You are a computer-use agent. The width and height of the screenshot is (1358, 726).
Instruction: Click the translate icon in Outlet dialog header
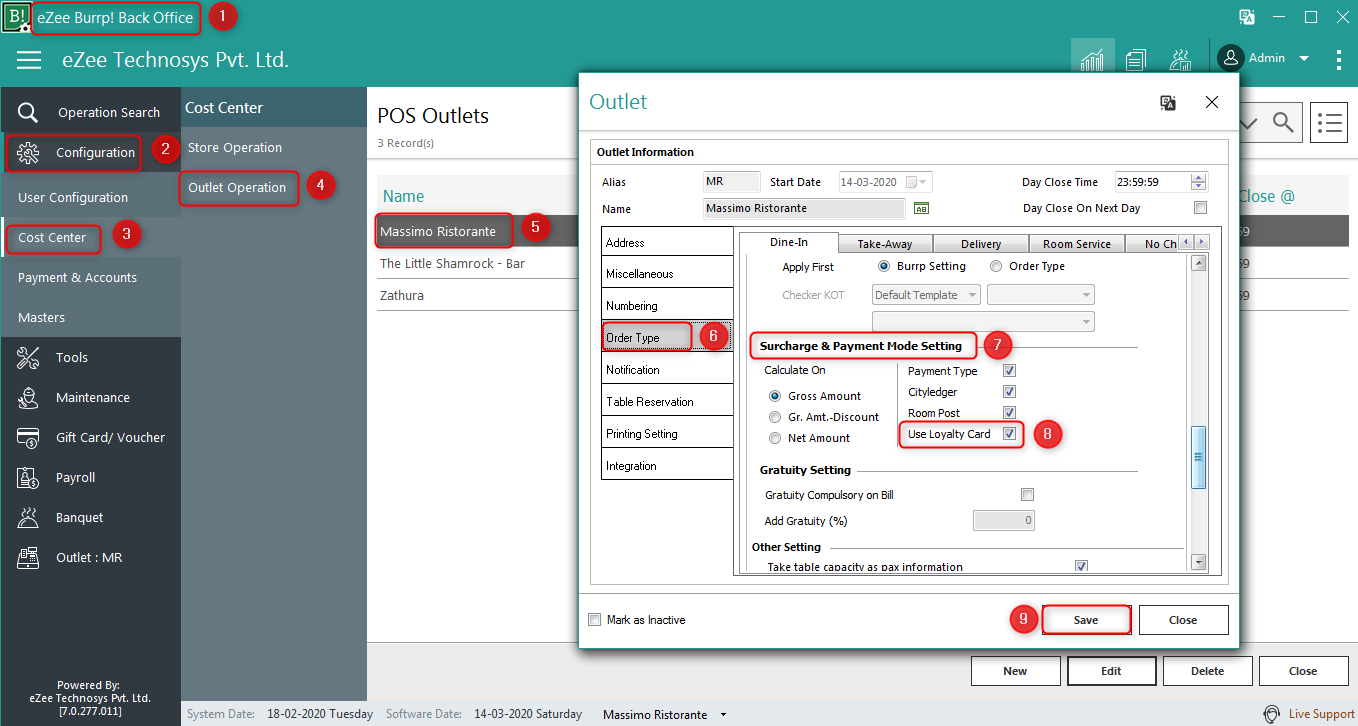[x=1168, y=102]
